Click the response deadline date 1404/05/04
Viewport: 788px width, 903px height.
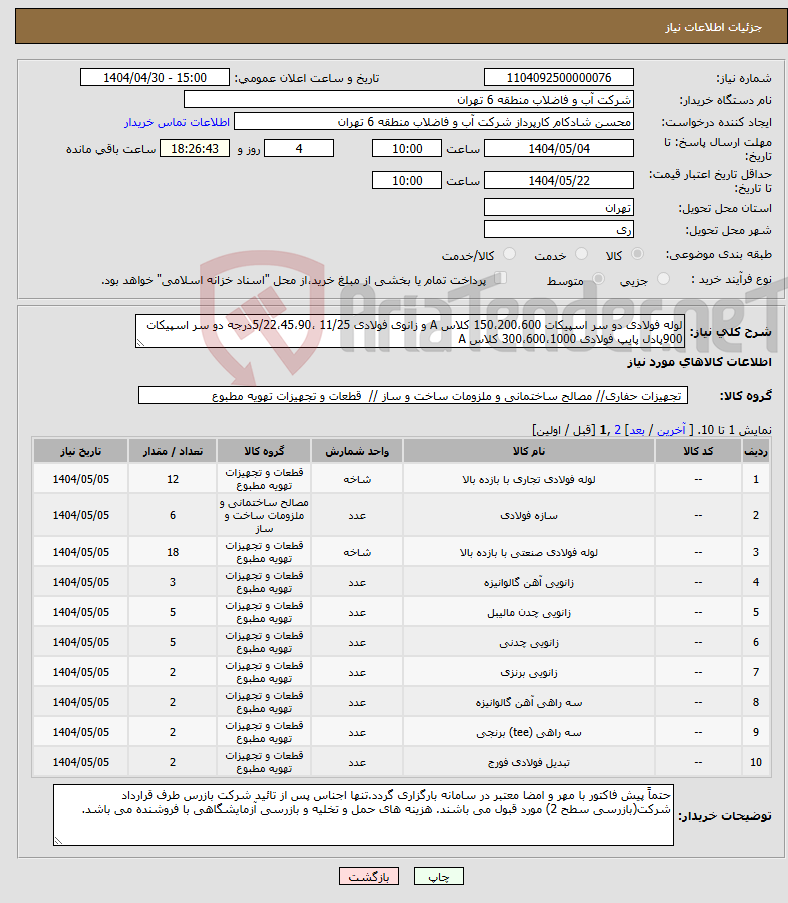tap(559, 149)
